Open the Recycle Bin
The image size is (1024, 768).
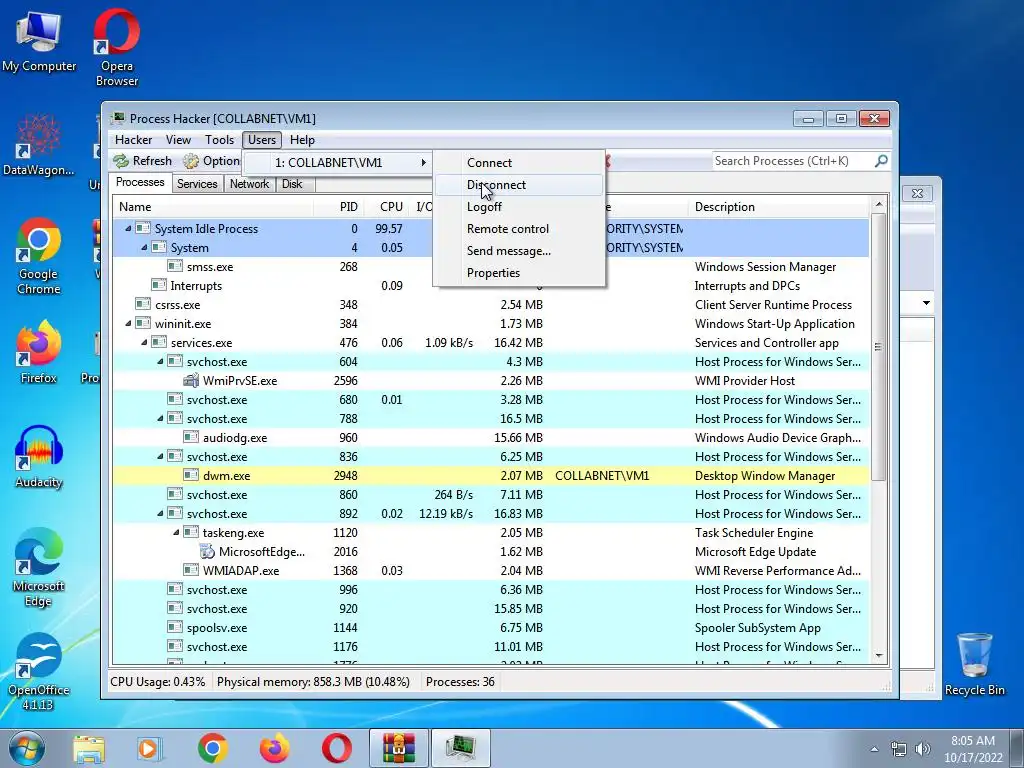point(974,664)
